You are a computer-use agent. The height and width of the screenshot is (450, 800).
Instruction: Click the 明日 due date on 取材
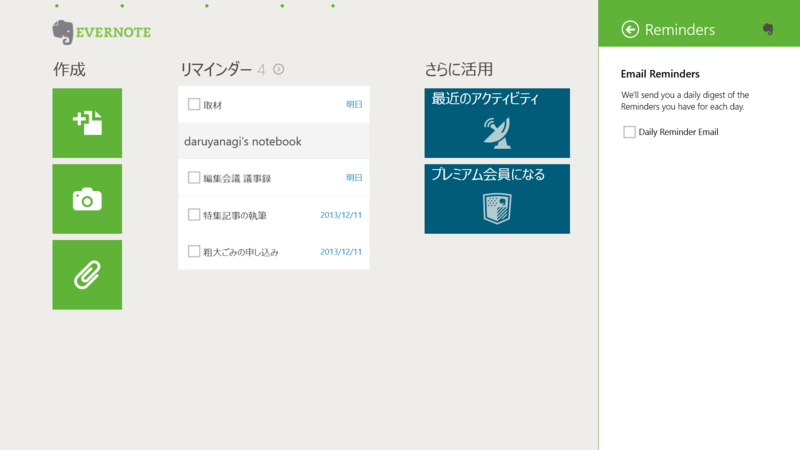(354, 104)
